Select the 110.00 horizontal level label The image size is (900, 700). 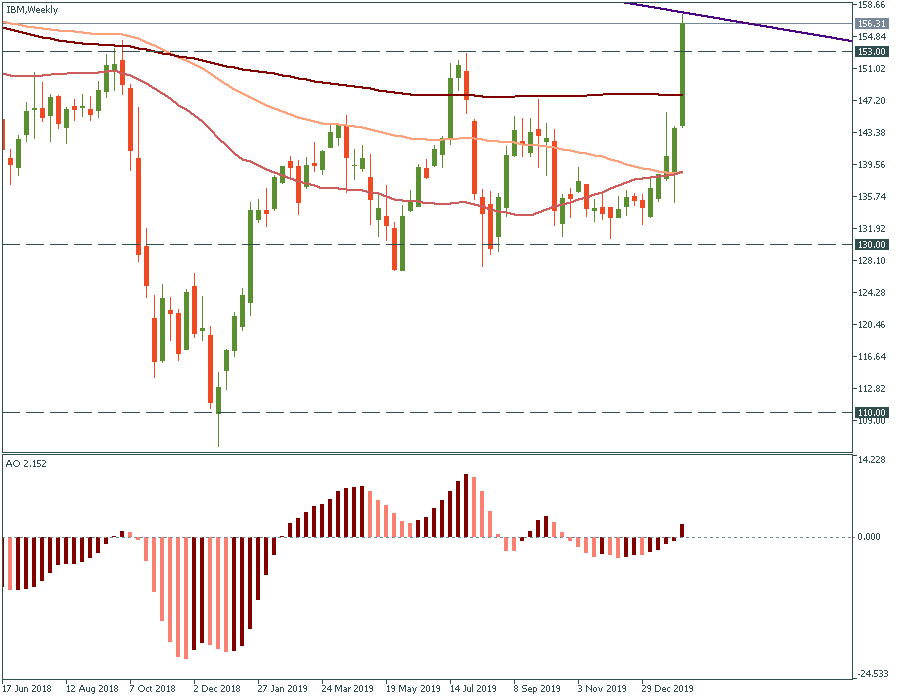click(872, 412)
